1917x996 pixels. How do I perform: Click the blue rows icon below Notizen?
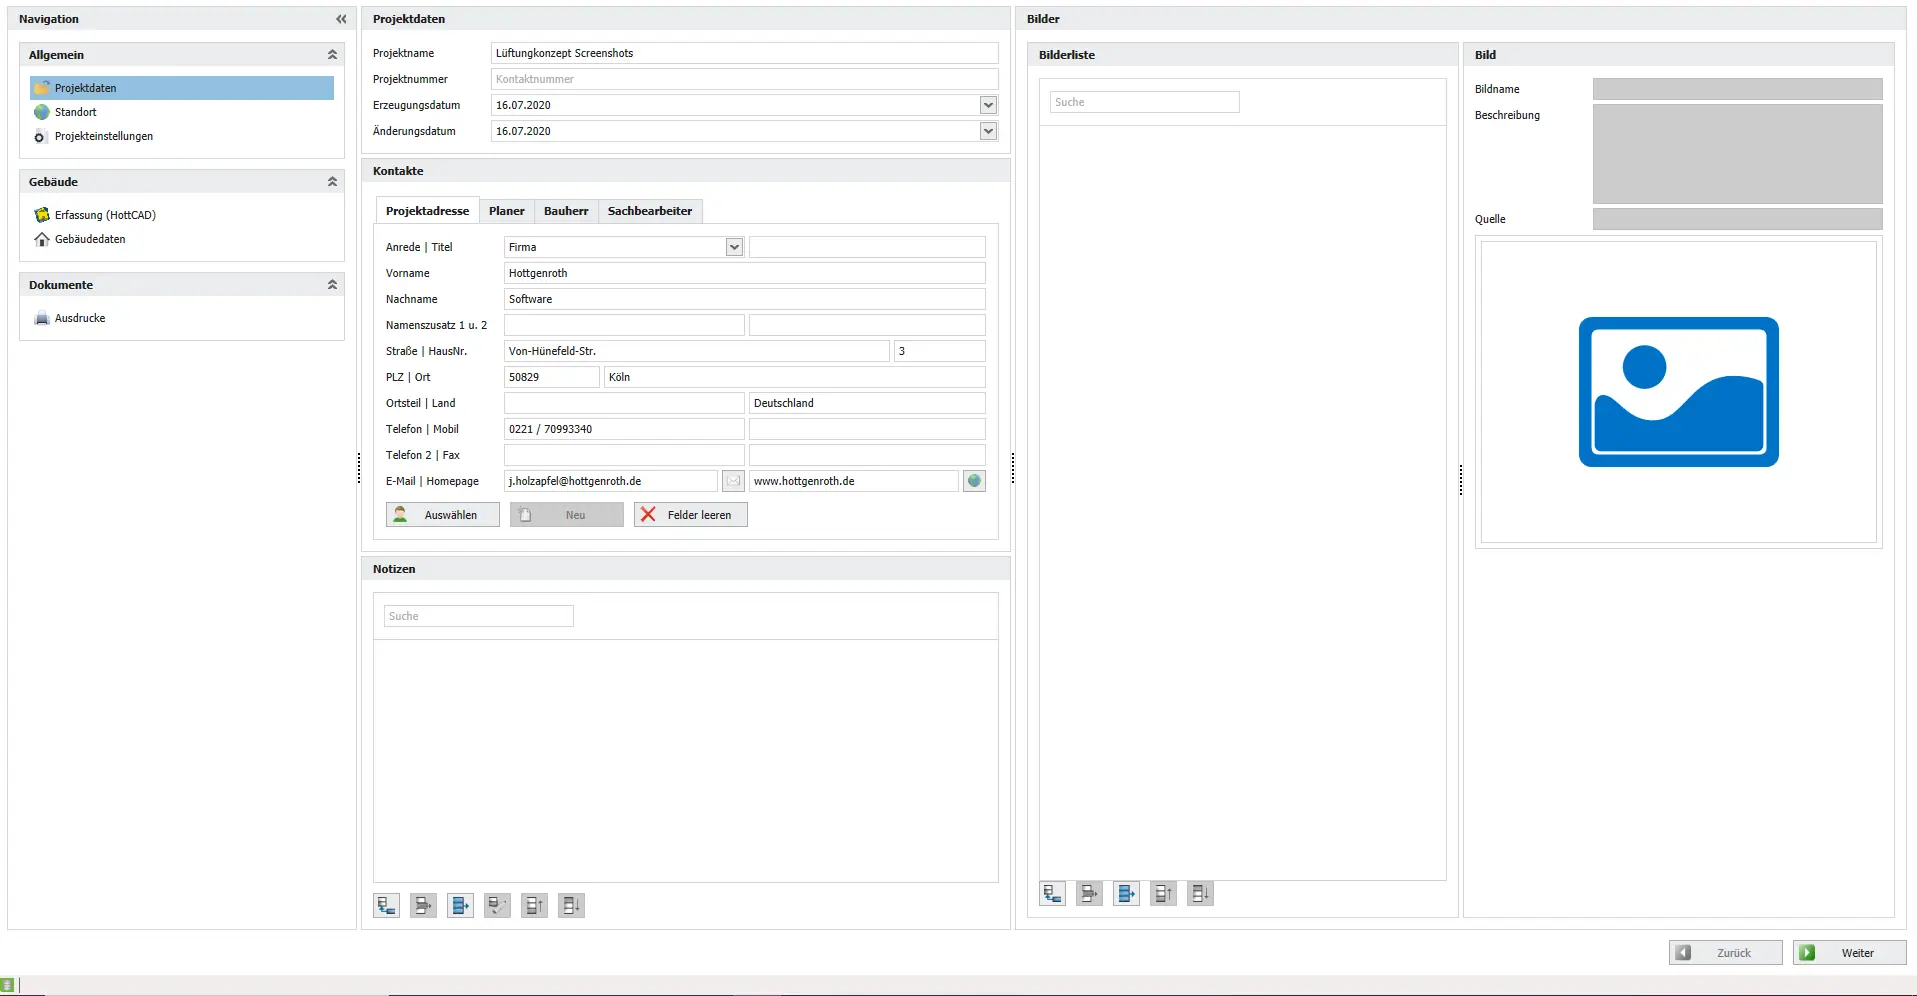460,906
